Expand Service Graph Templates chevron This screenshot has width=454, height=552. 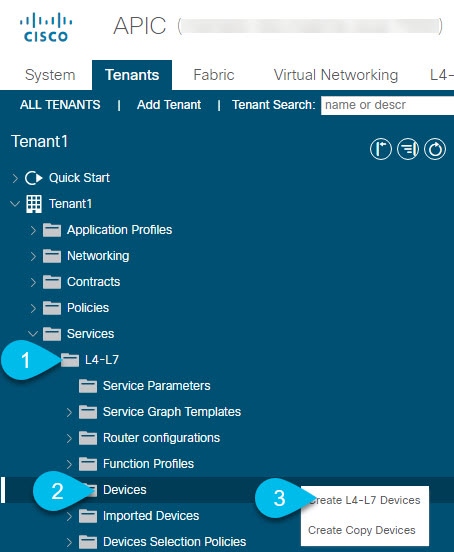69,412
